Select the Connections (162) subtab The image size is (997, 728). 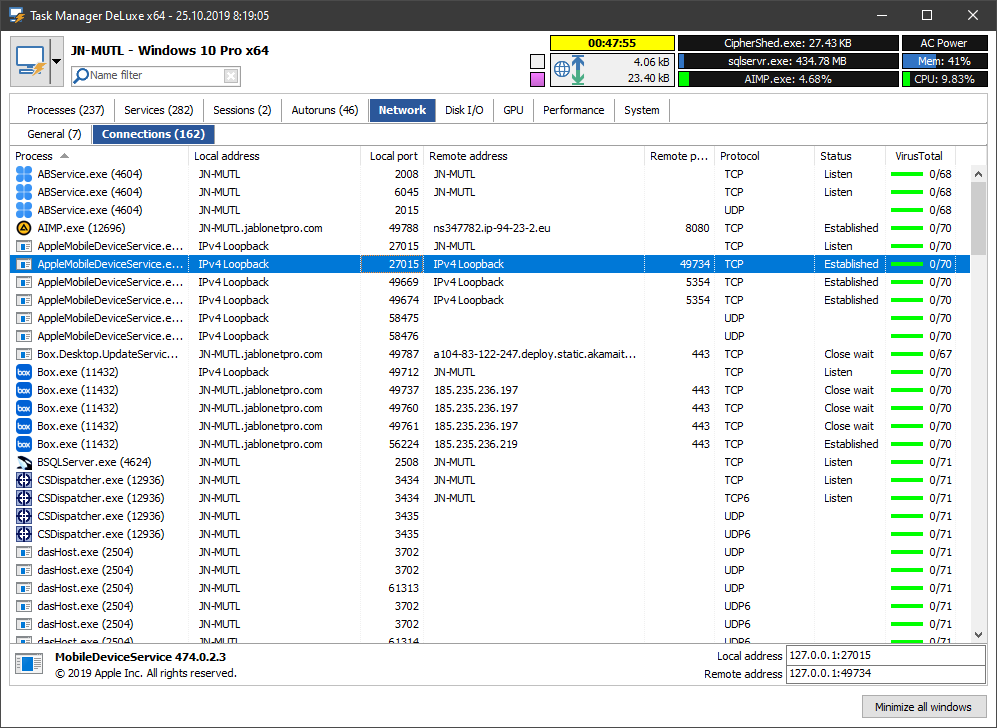[153, 134]
